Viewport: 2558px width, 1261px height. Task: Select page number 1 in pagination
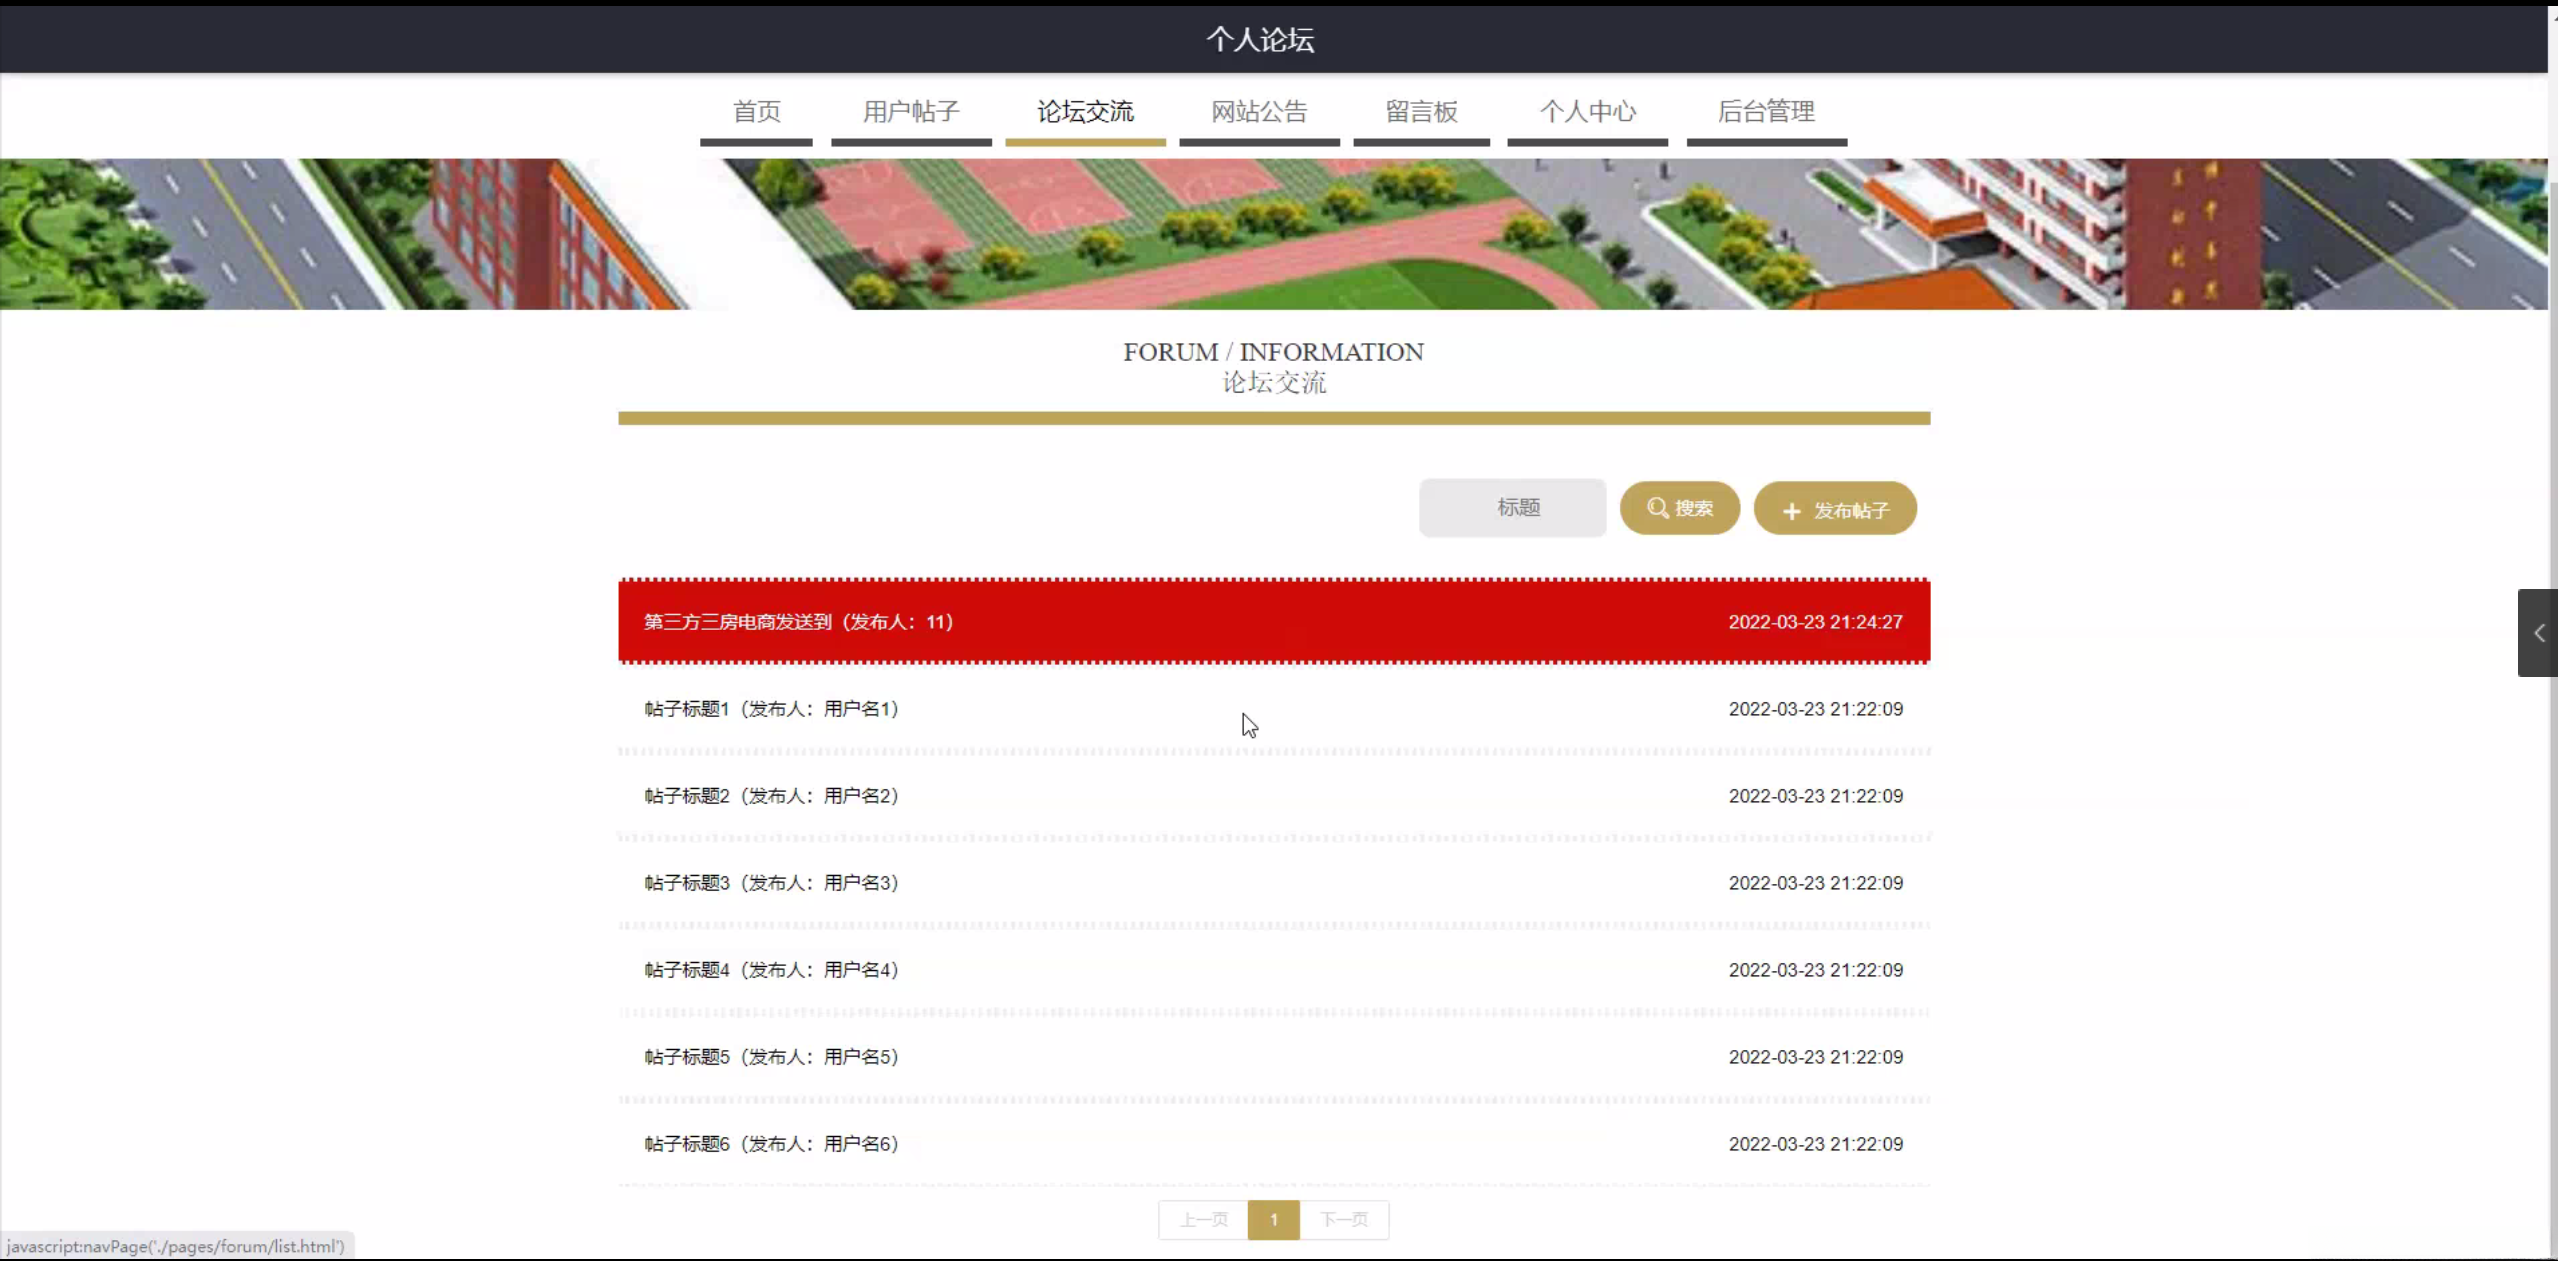[1273, 1220]
